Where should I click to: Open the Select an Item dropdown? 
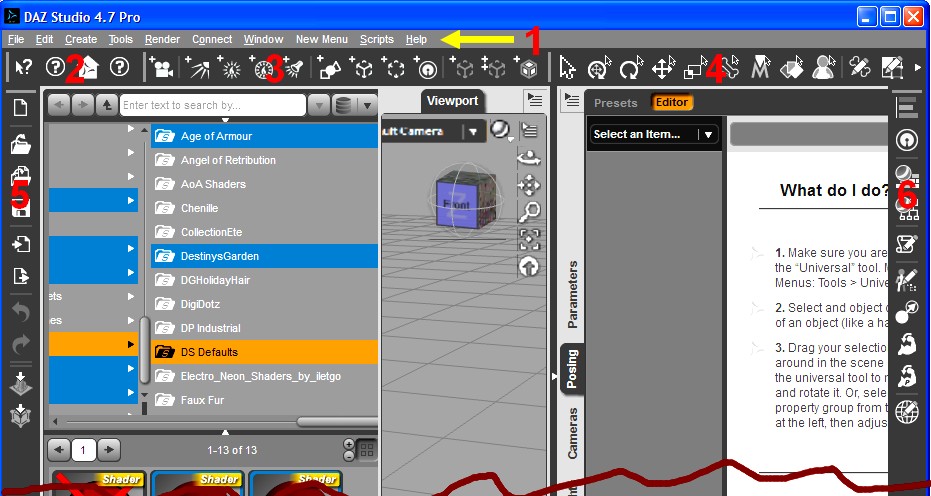pos(654,134)
